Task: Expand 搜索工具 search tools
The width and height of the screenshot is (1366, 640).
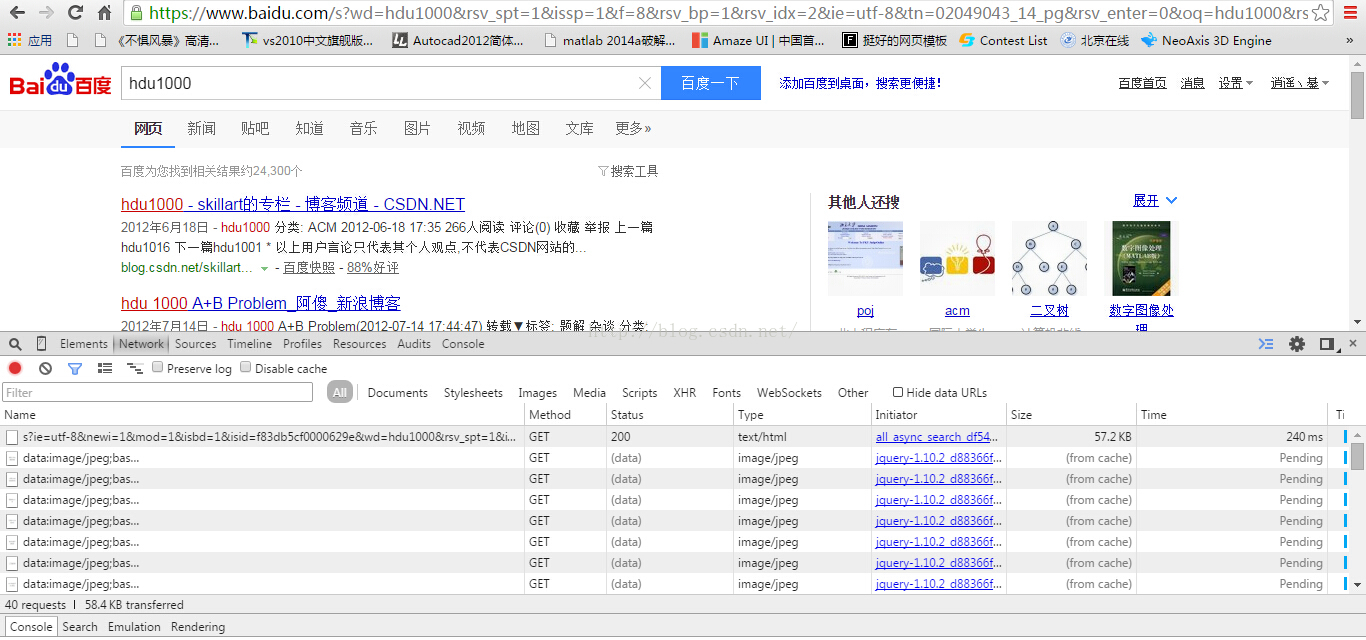Action: point(628,171)
